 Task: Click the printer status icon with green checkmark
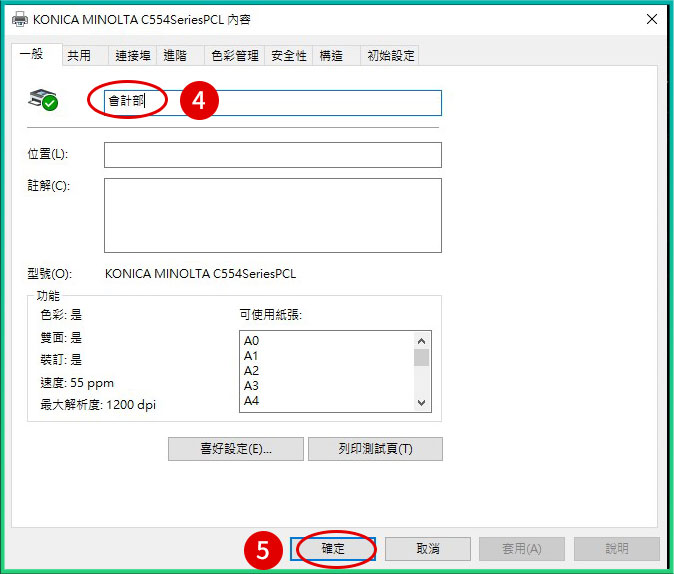(43, 100)
